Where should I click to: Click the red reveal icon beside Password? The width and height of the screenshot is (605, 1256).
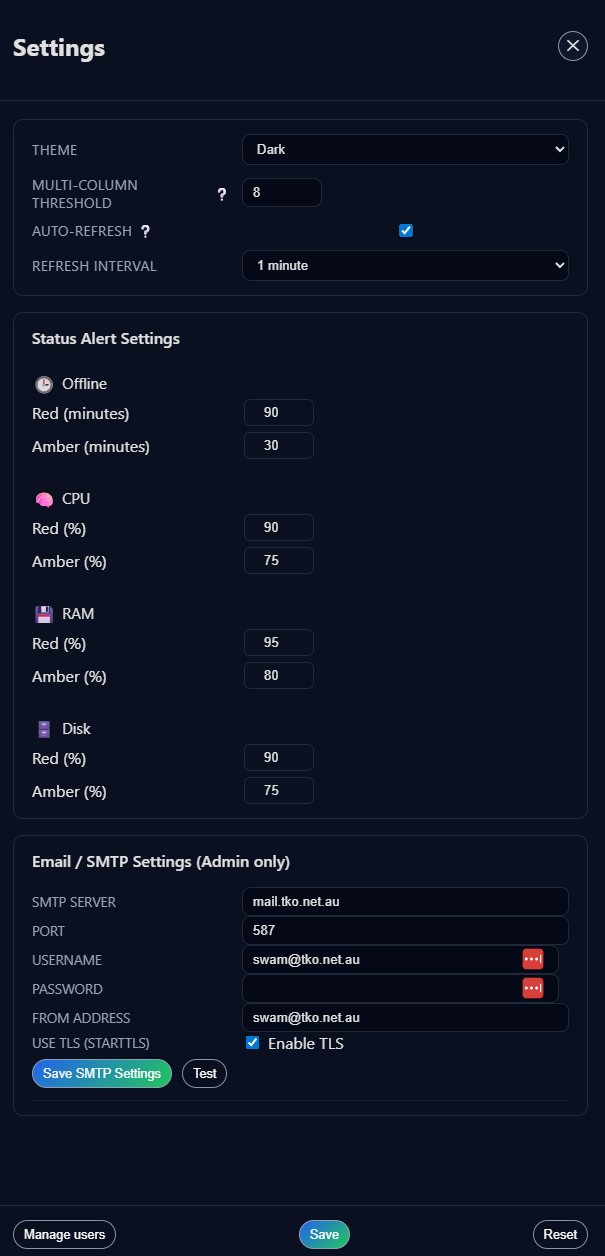pyautogui.click(x=533, y=988)
